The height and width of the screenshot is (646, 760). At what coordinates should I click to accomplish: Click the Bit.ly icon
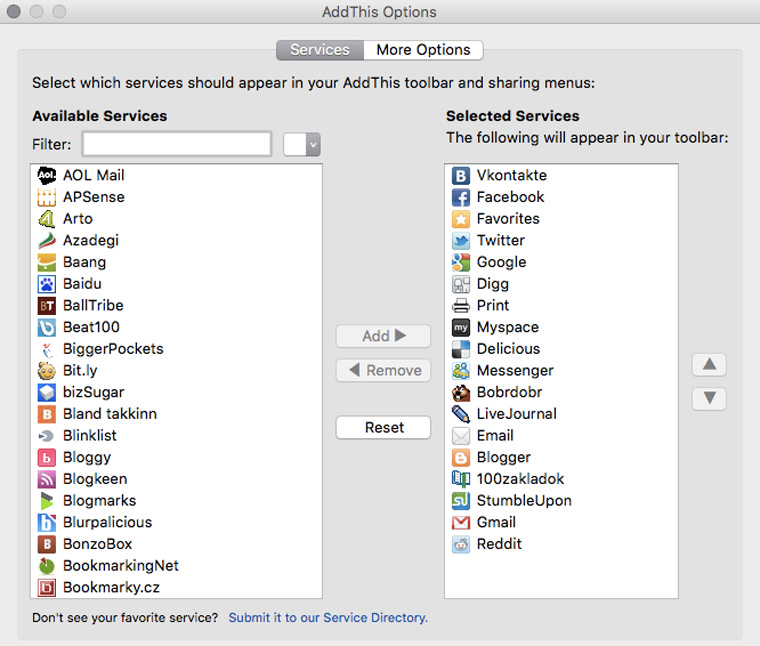point(47,371)
